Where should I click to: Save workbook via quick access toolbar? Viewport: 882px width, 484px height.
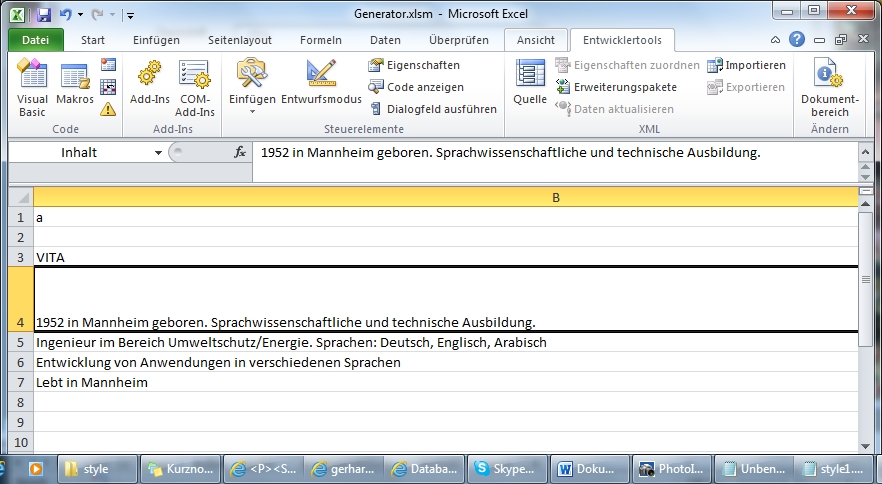pyautogui.click(x=44, y=16)
